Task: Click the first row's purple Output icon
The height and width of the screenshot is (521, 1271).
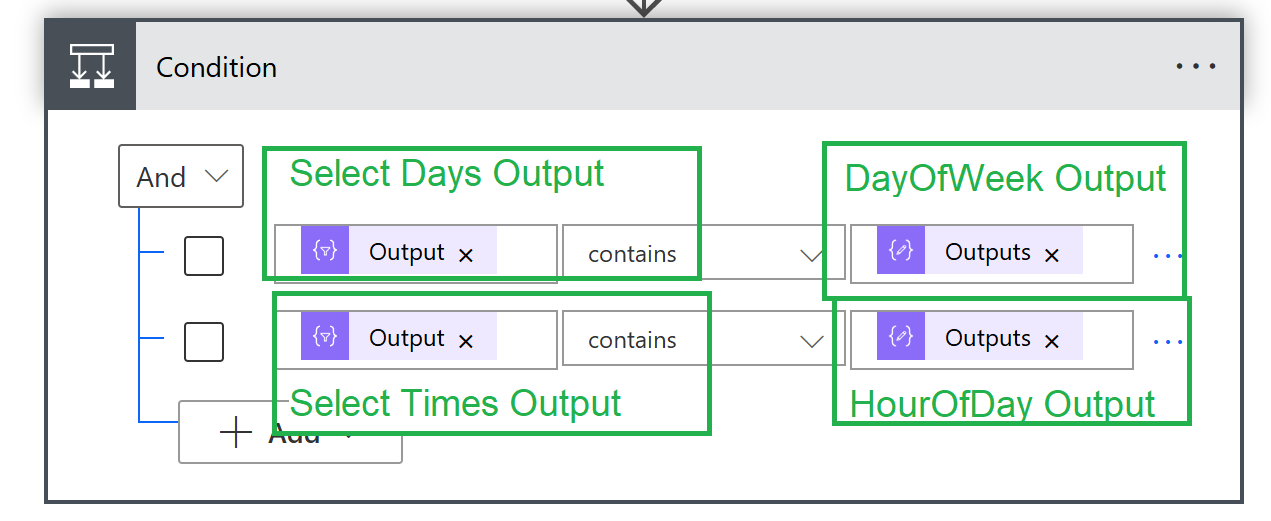Action: coord(325,253)
